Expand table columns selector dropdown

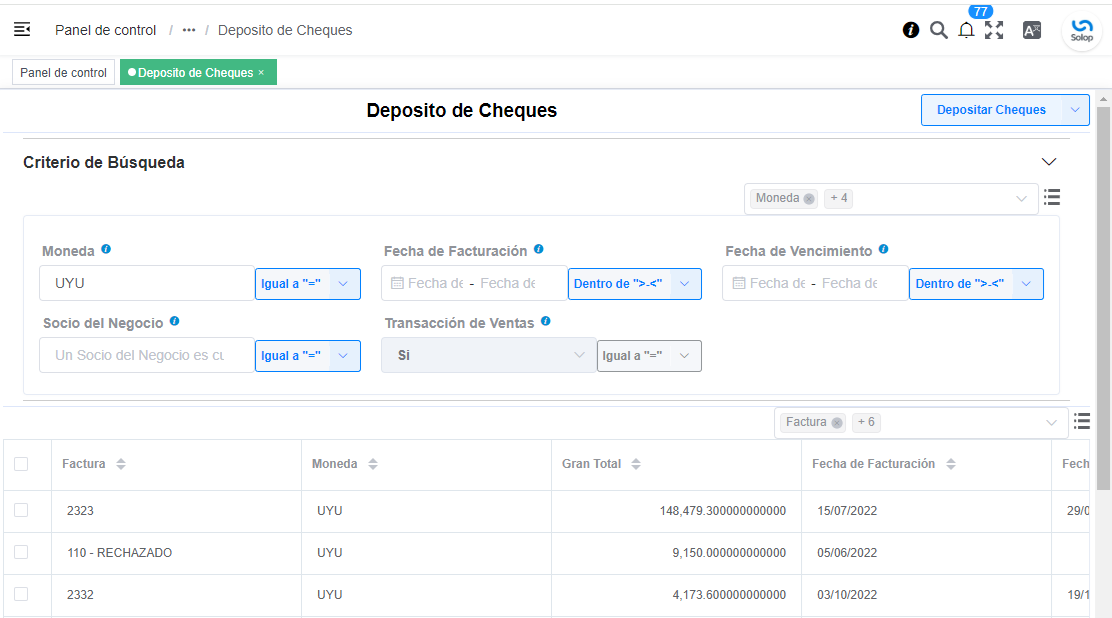pyautogui.click(x=1051, y=423)
